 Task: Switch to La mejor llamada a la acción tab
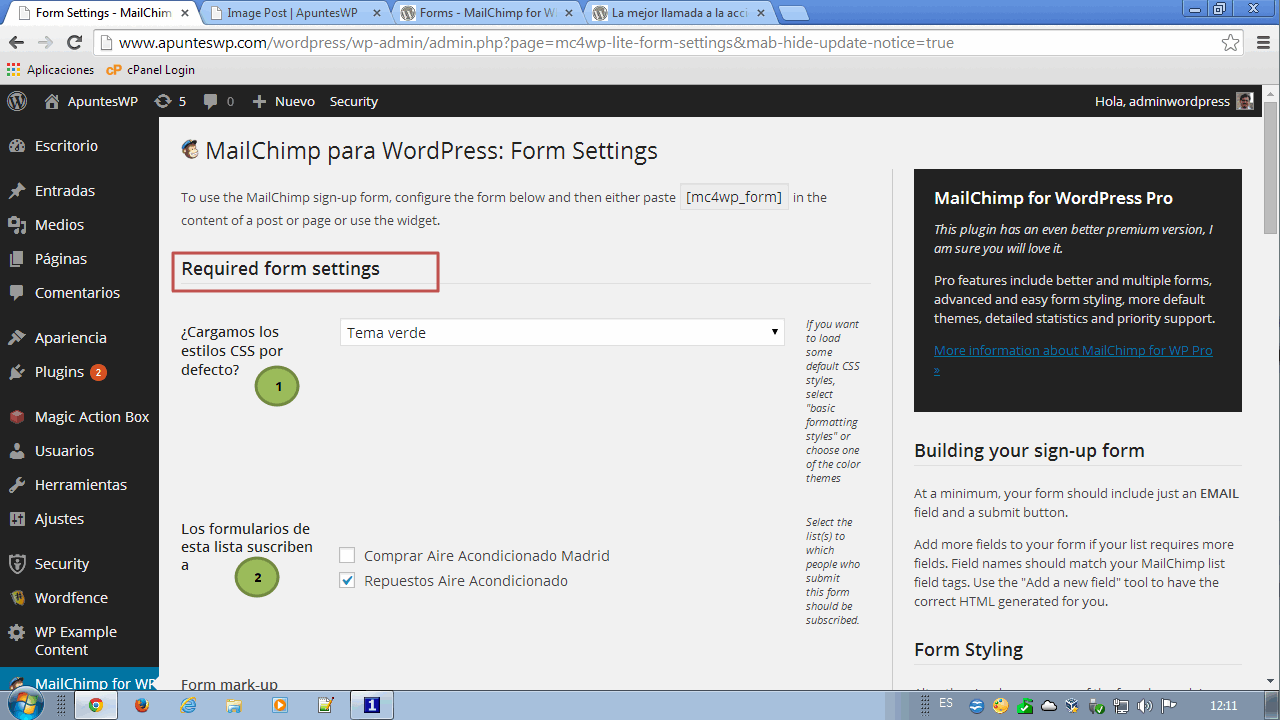pos(680,13)
